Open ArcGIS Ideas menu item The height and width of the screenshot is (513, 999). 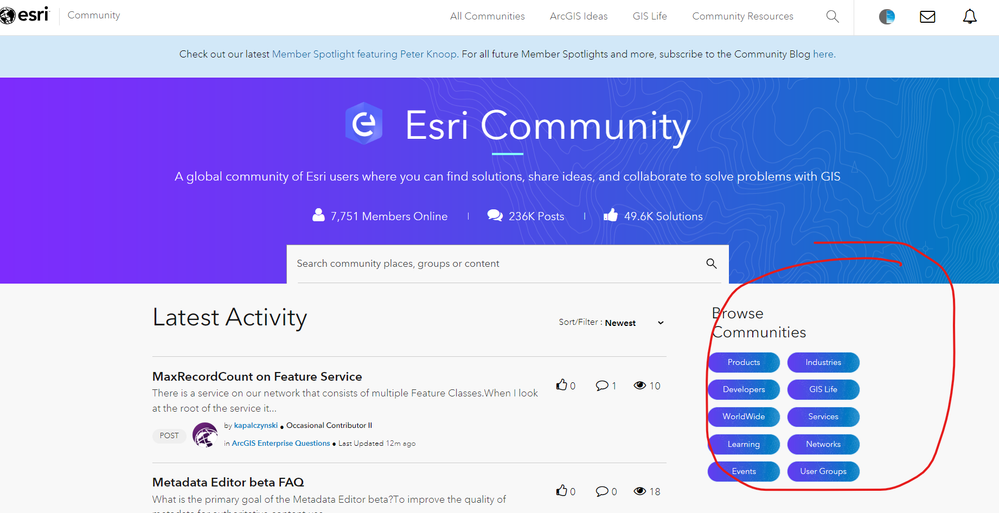[579, 17]
